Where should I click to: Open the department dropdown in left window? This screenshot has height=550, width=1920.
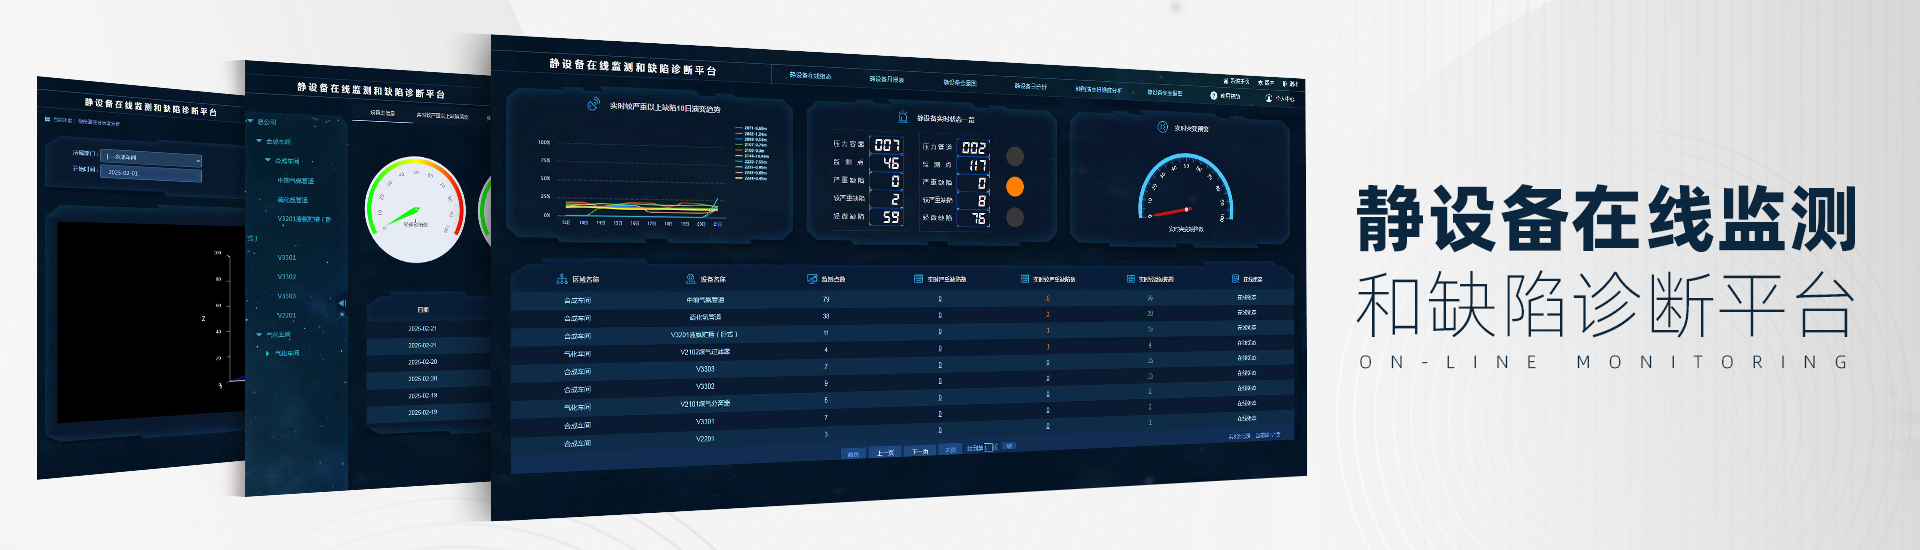click(151, 158)
